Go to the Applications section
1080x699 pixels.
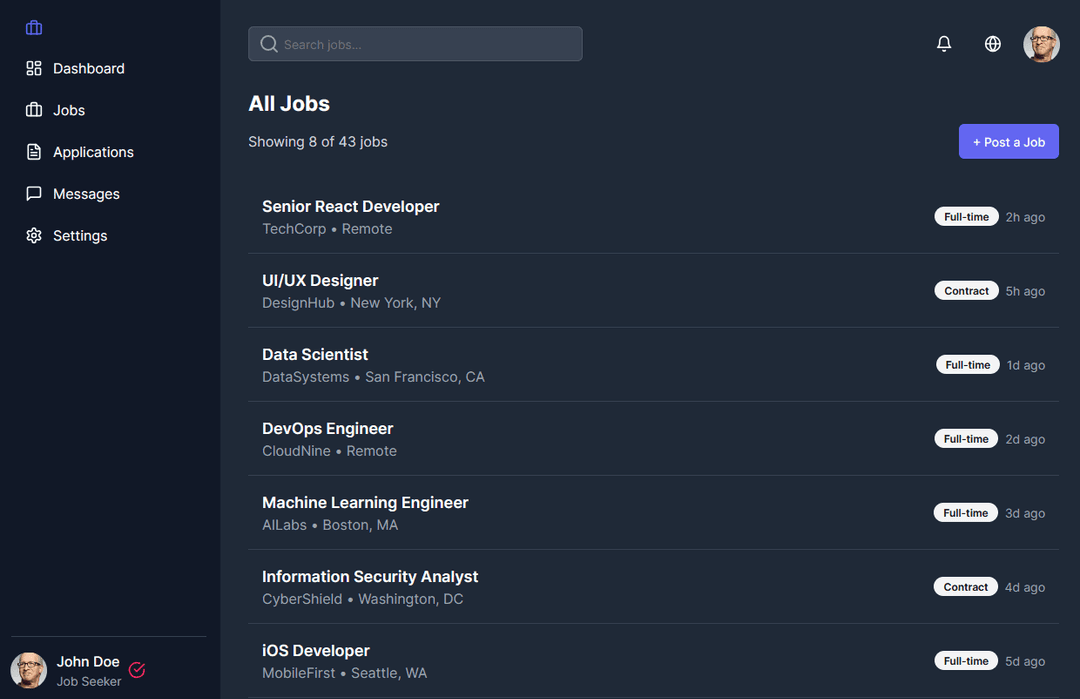pos(93,151)
